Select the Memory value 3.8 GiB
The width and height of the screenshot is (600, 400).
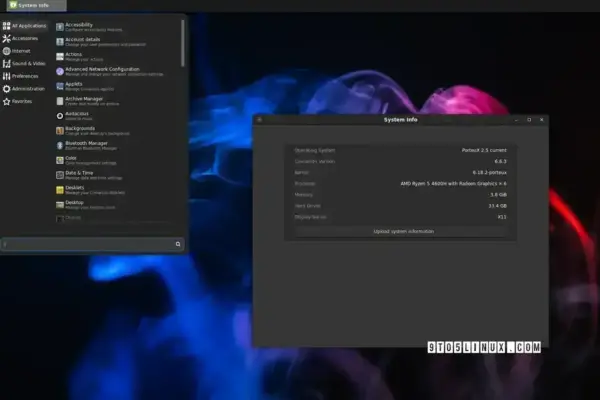pyautogui.click(x=499, y=195)
